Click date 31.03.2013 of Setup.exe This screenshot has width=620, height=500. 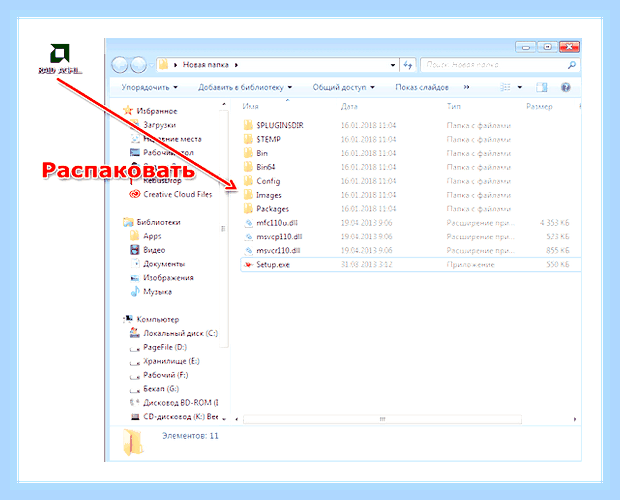click(x=367, y=264)
